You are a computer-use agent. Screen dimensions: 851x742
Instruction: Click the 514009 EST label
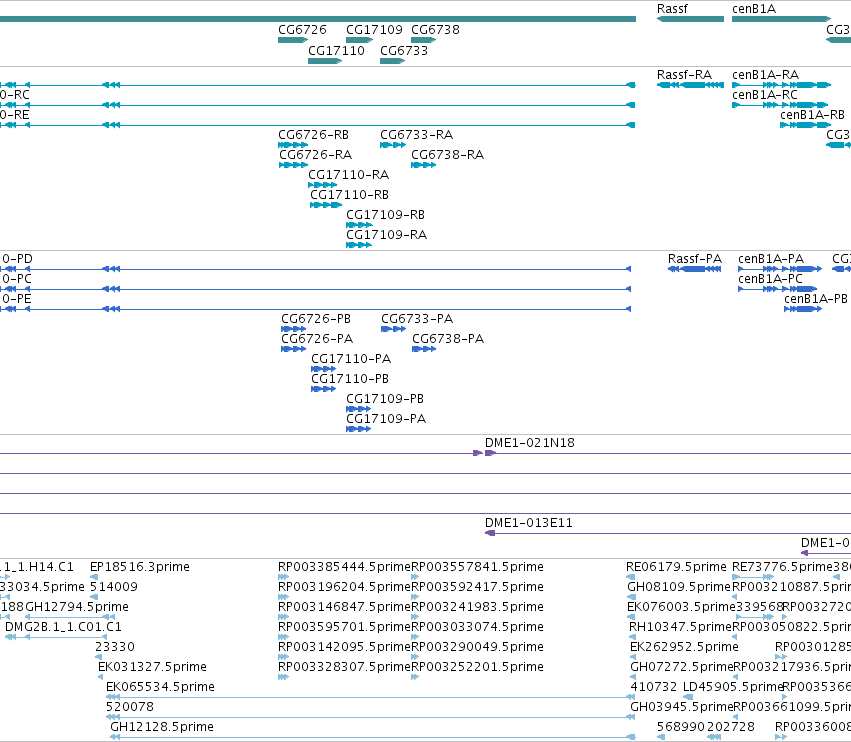point(113,587)
